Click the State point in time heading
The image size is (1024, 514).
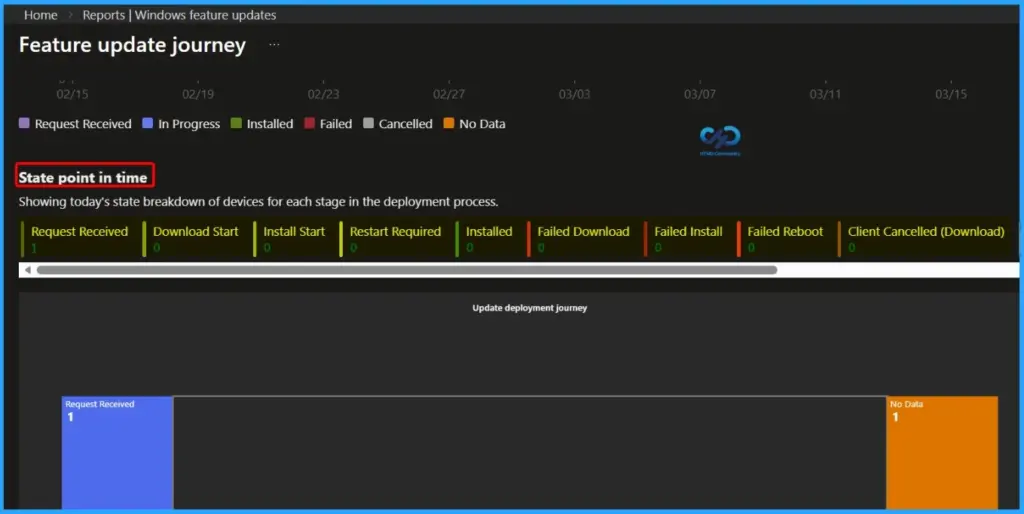tap(83, 177)
